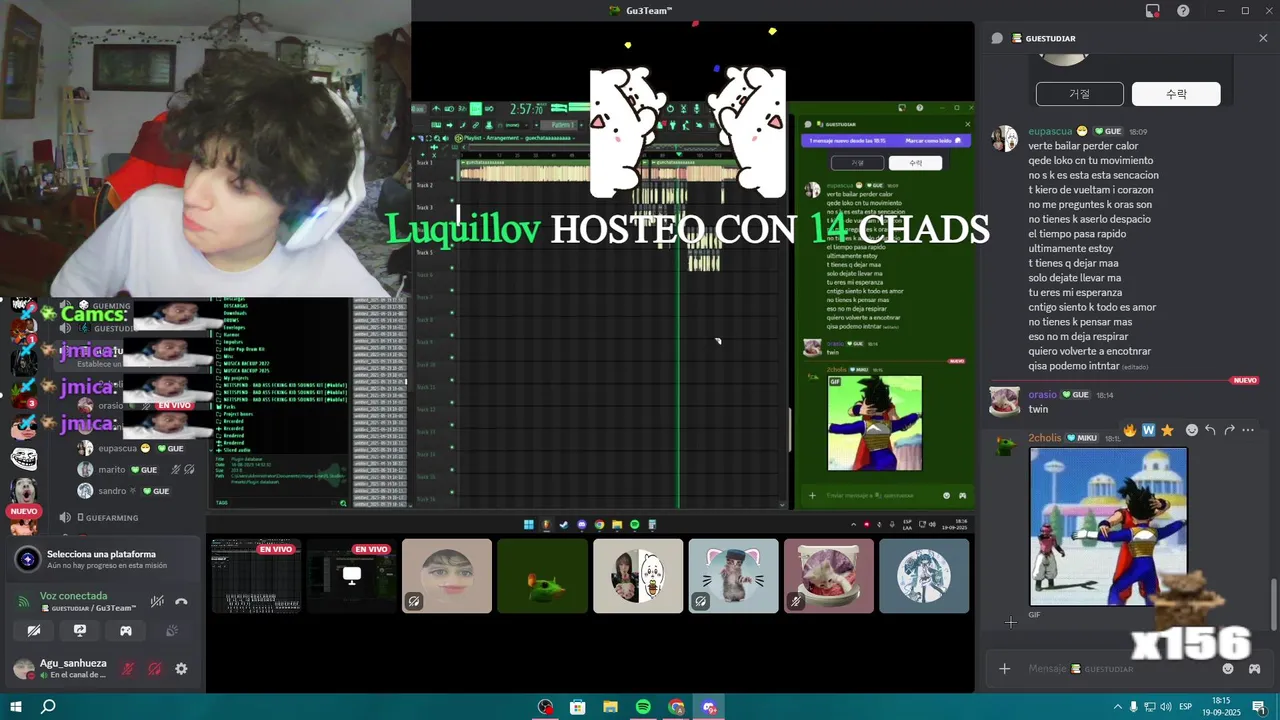Open the Windows notification center
This screenshot has height=720, width=1280.
pyautogui.click(x=1259, y=707)
